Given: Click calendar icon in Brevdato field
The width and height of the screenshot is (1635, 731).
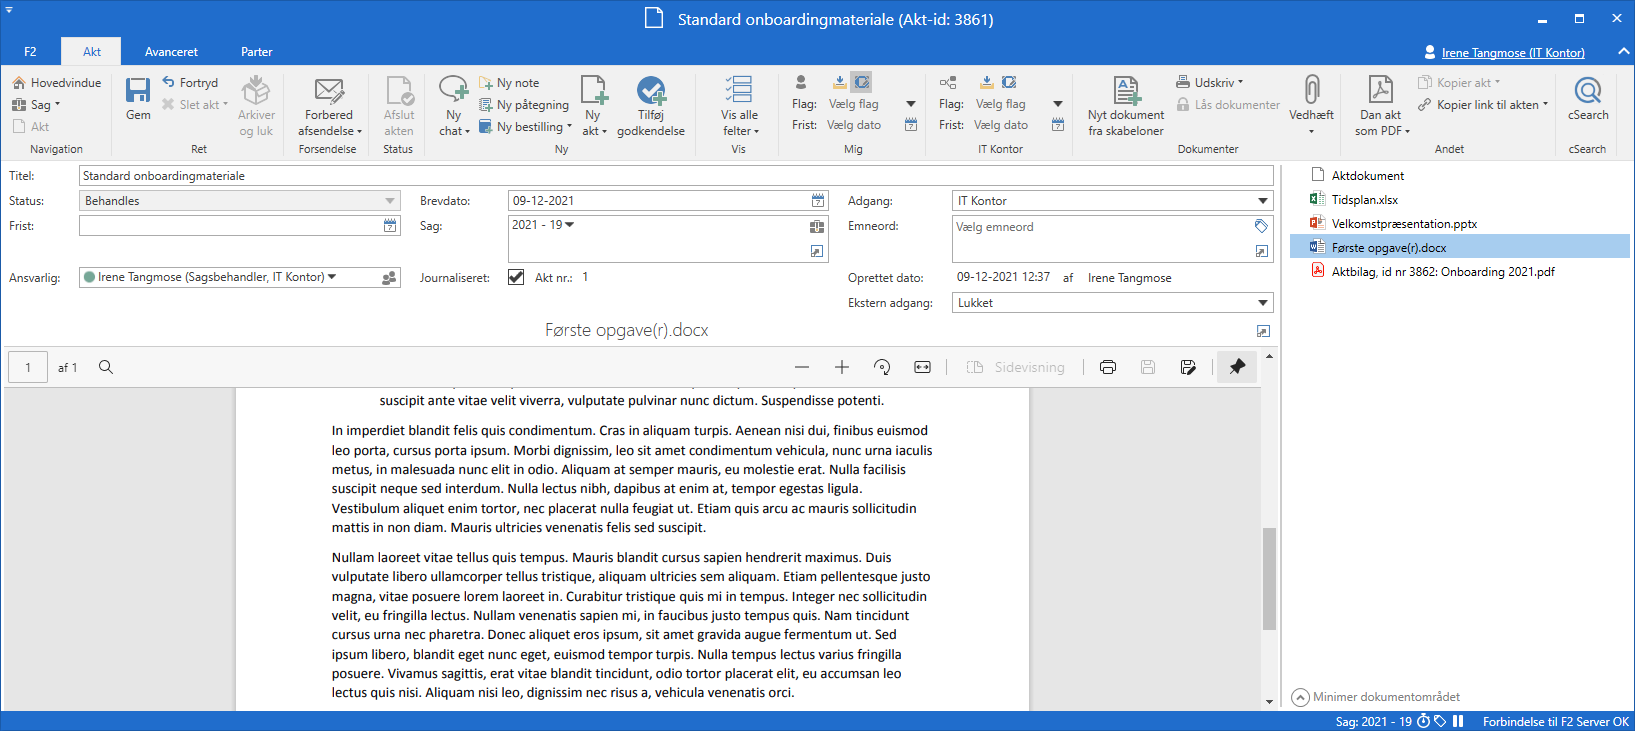Looking at the screenshot, I should click(818, 201).
